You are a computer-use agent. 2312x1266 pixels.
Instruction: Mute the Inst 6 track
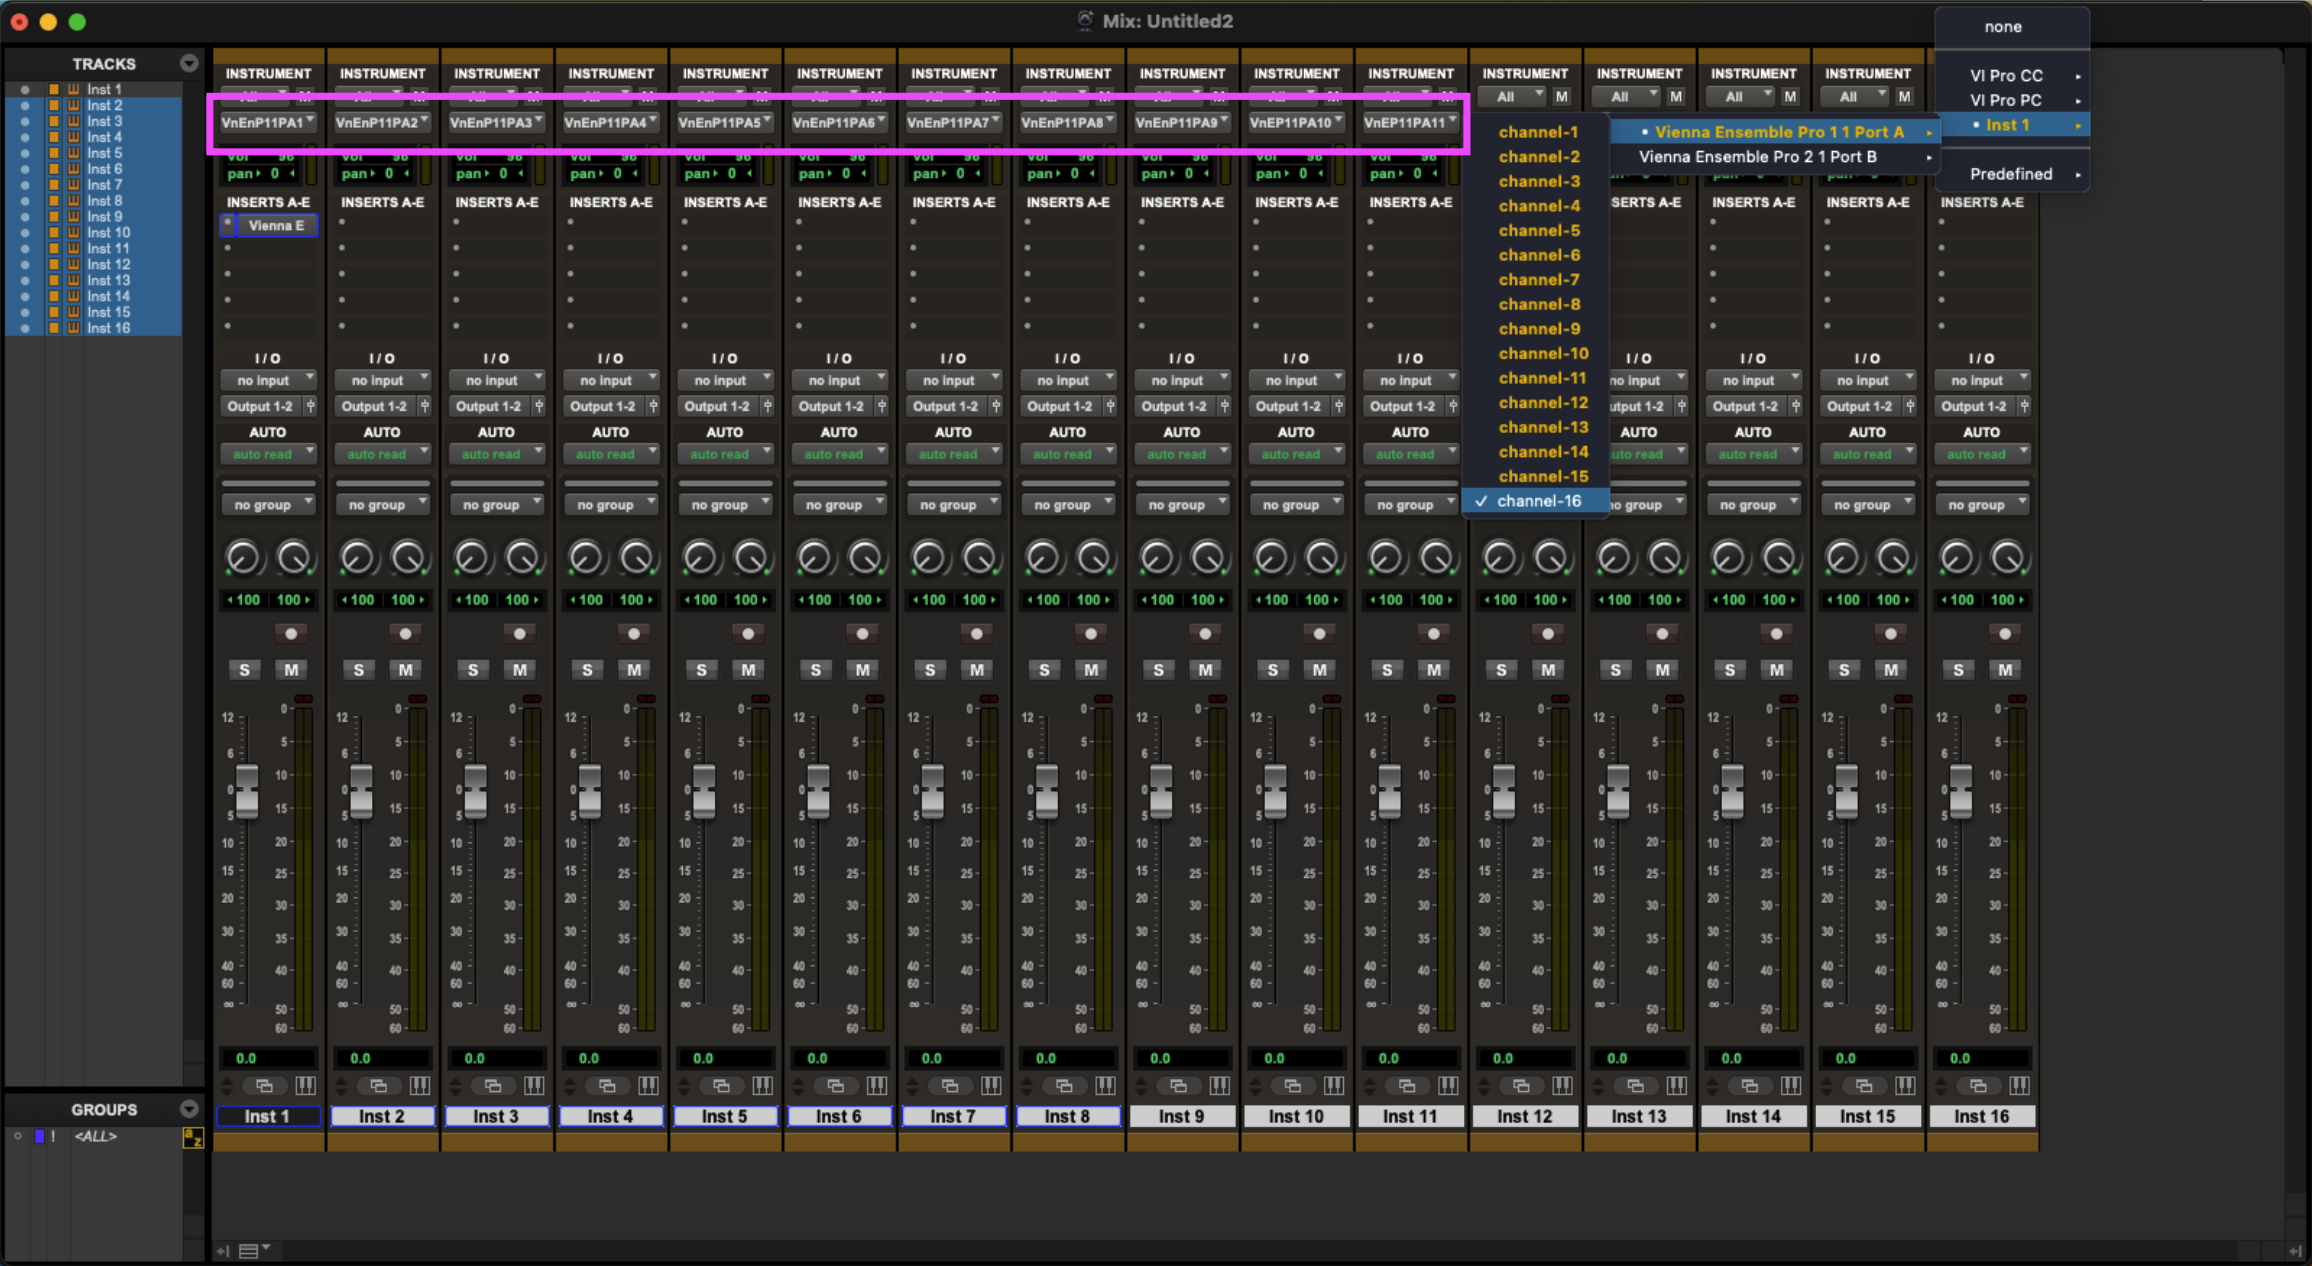click(862, 670)
